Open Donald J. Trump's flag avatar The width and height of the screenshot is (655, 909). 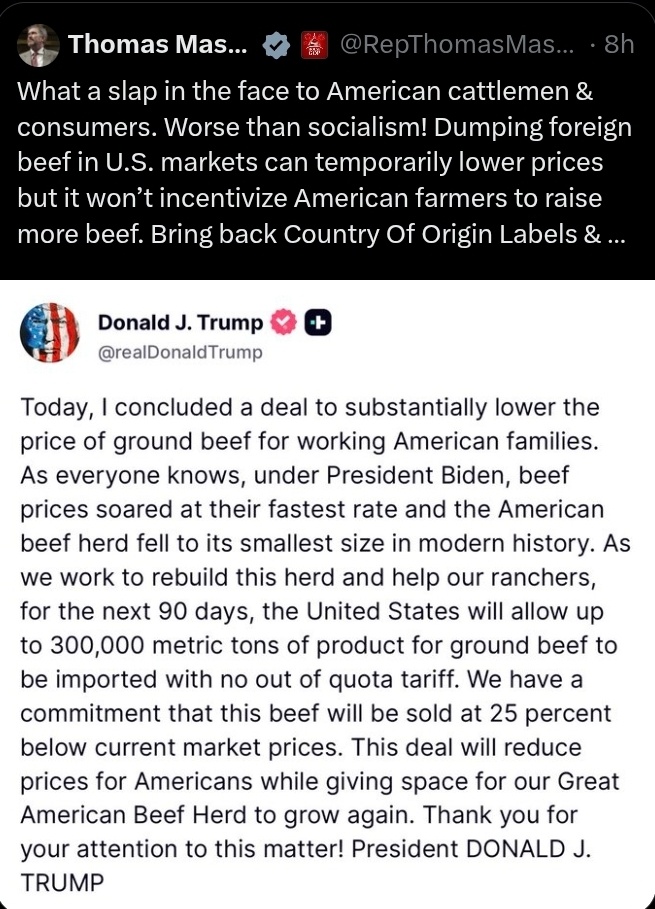tap(49, 333)
